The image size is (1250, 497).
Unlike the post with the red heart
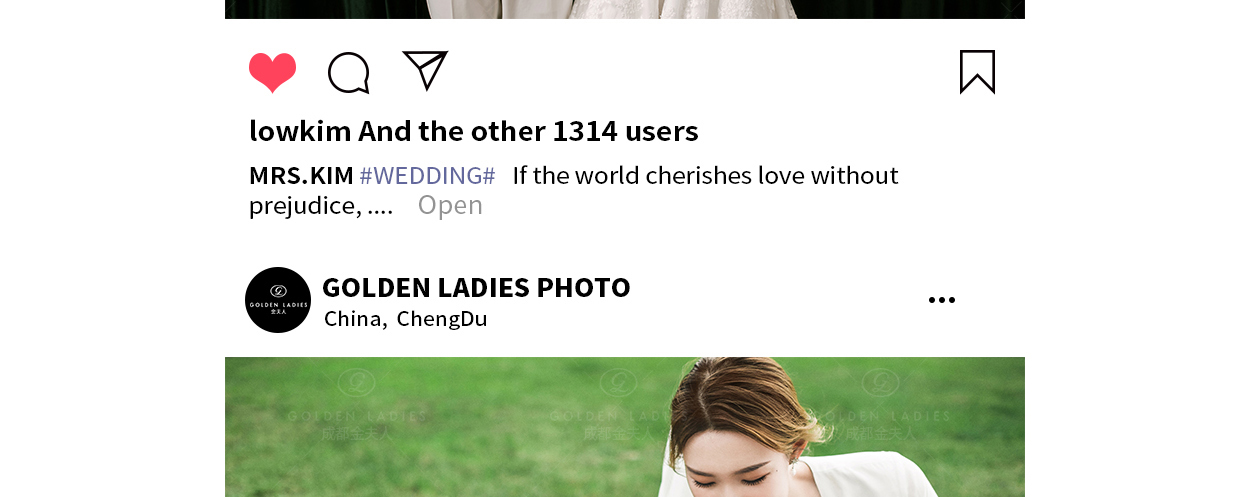272,73
